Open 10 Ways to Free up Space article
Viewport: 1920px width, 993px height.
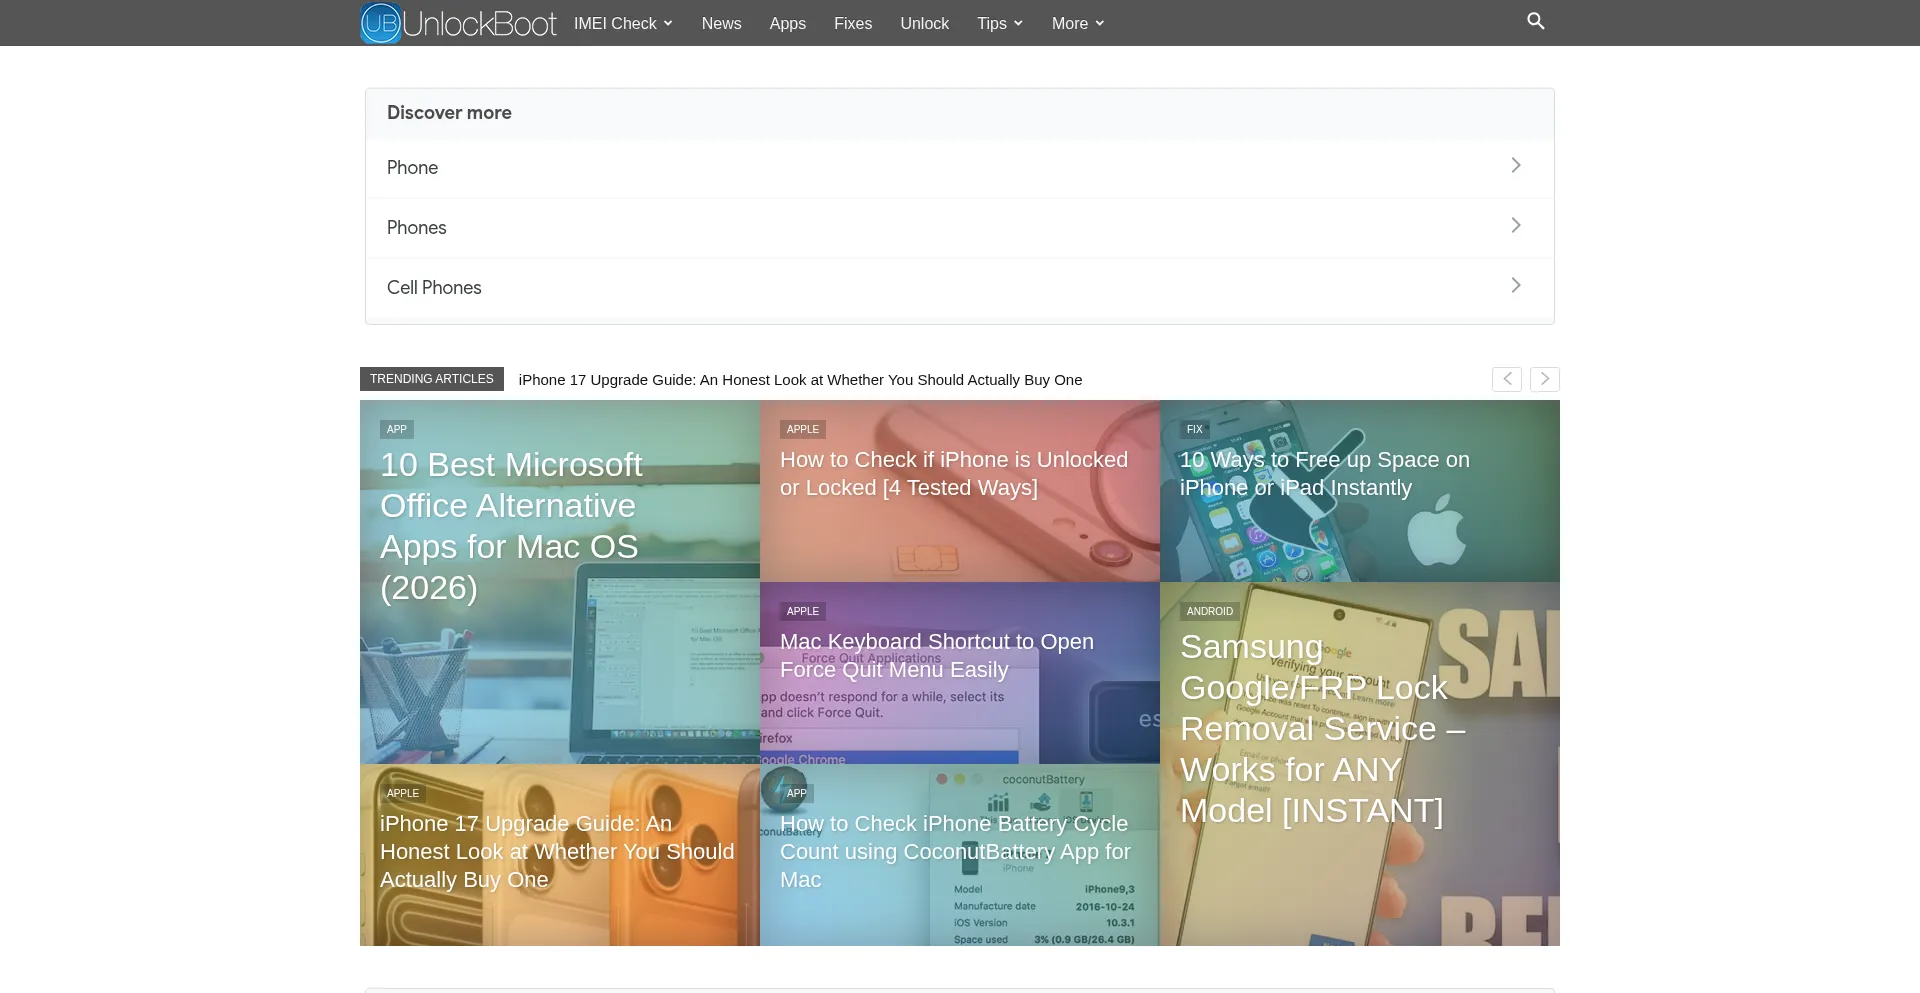[x=1325, y=474]
